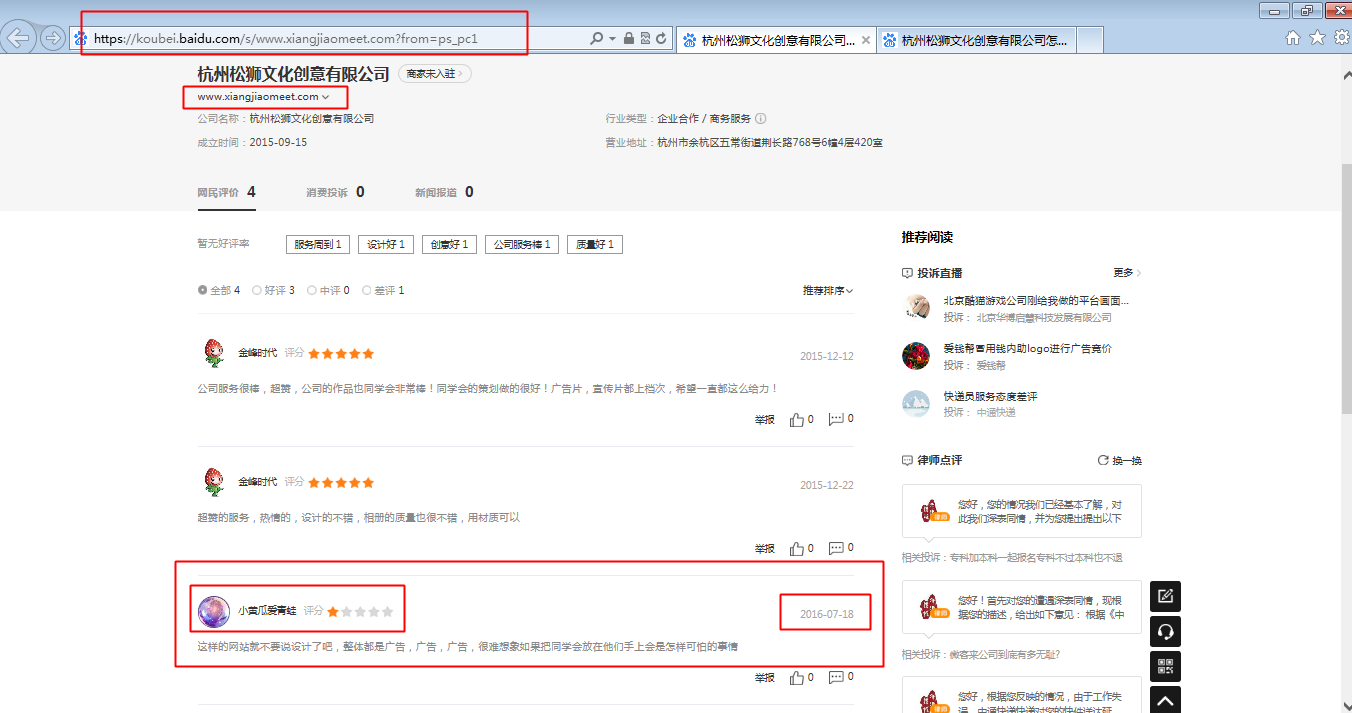This screenshot has width=1352, height=713.
Task: Click username 小苦瓜爱青蛙
Action: [x=267, y=611]
